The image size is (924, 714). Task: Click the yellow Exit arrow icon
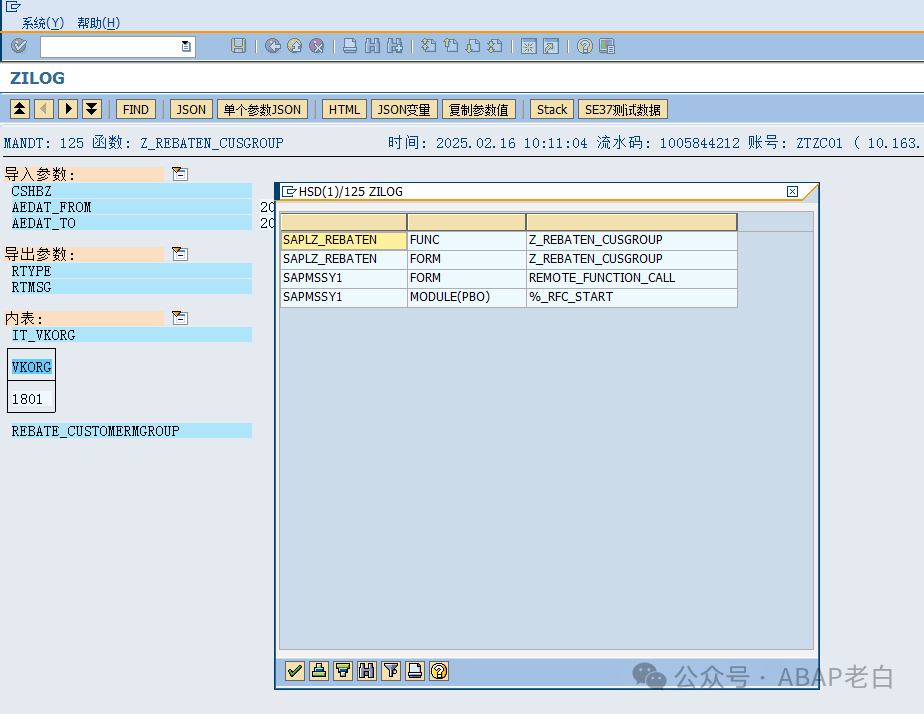tap(295, 46)
